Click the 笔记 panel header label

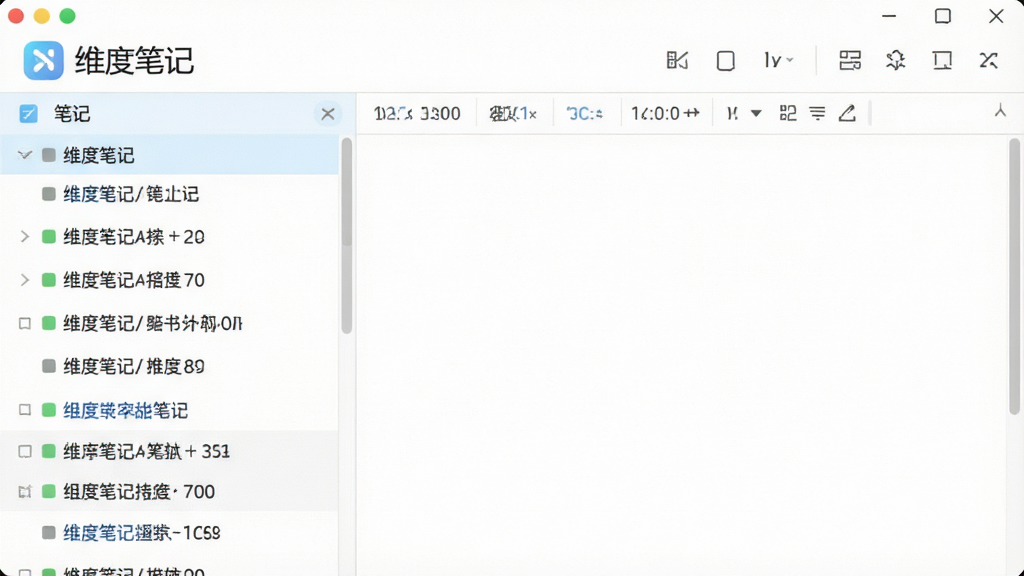[x=72, y=114]
